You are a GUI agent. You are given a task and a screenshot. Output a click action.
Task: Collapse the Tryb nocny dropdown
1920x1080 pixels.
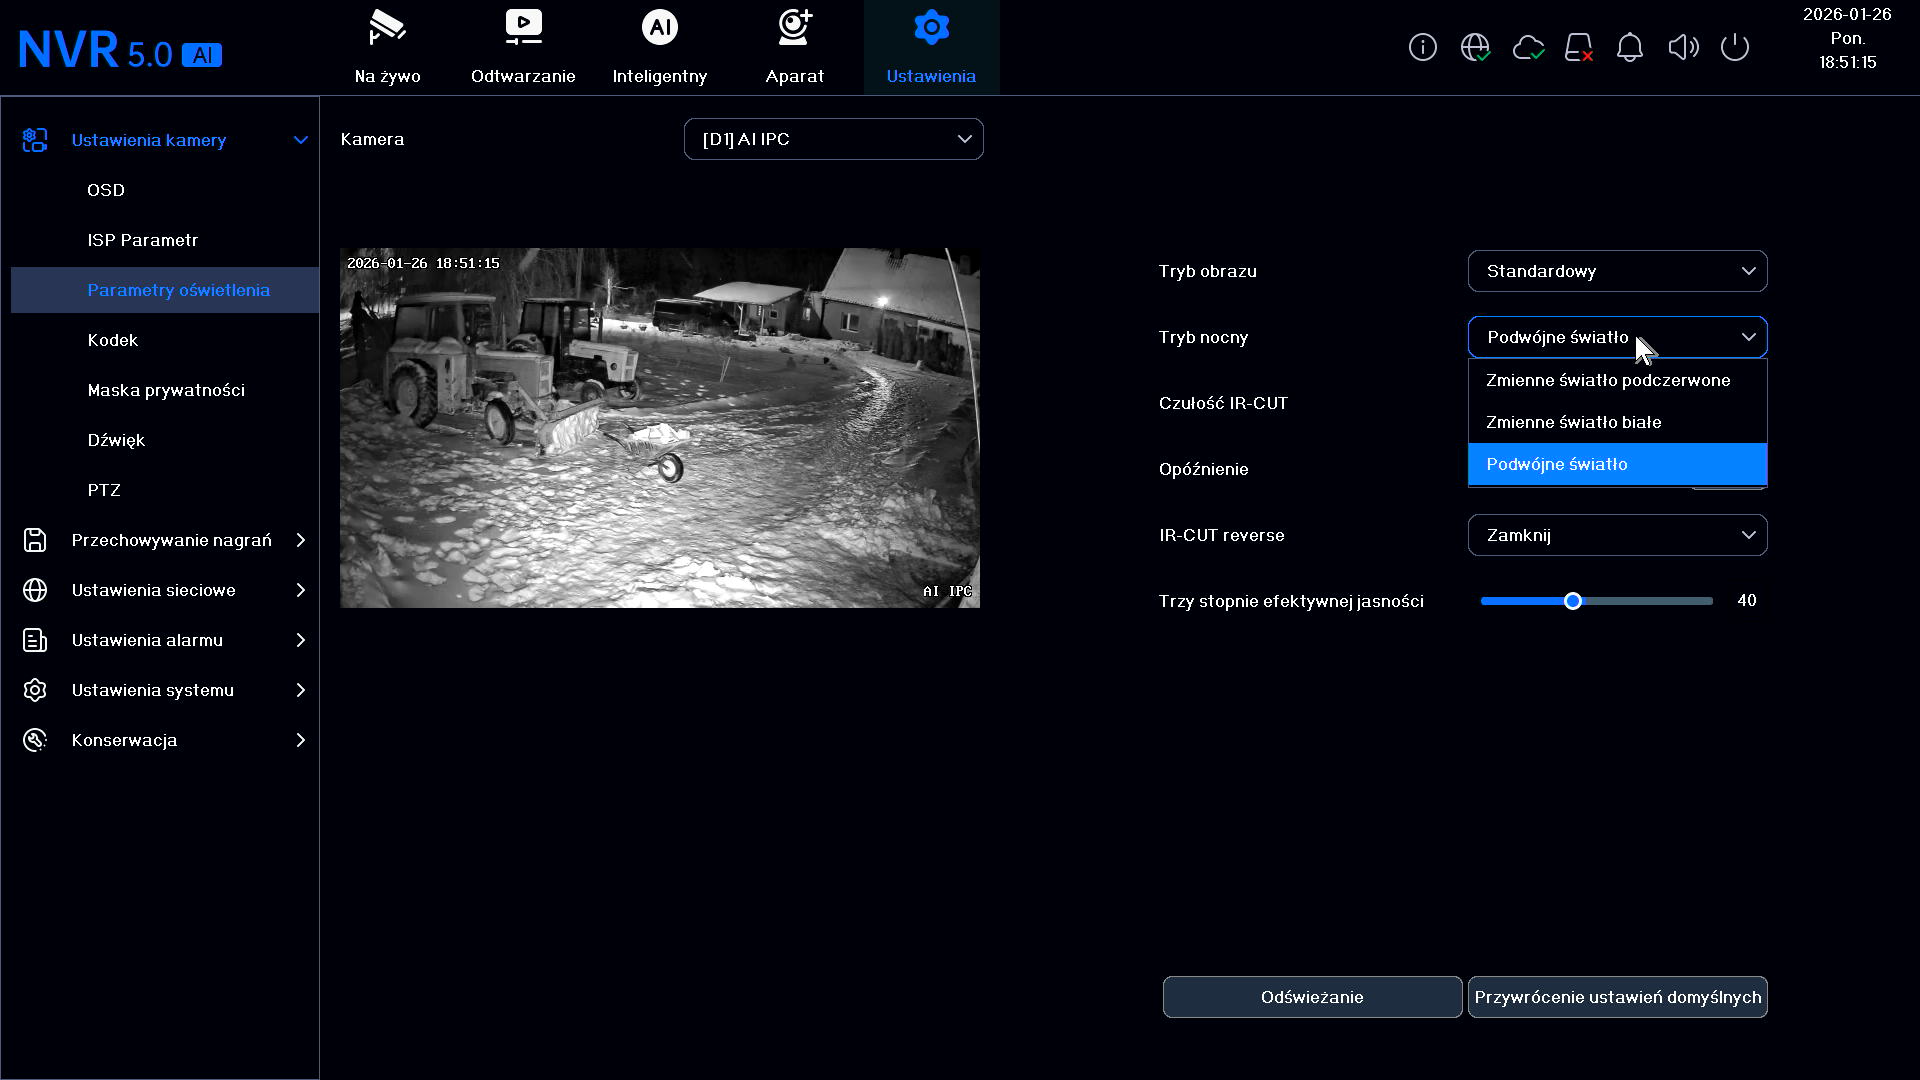pyautogui.click(x=1617, y=337)
